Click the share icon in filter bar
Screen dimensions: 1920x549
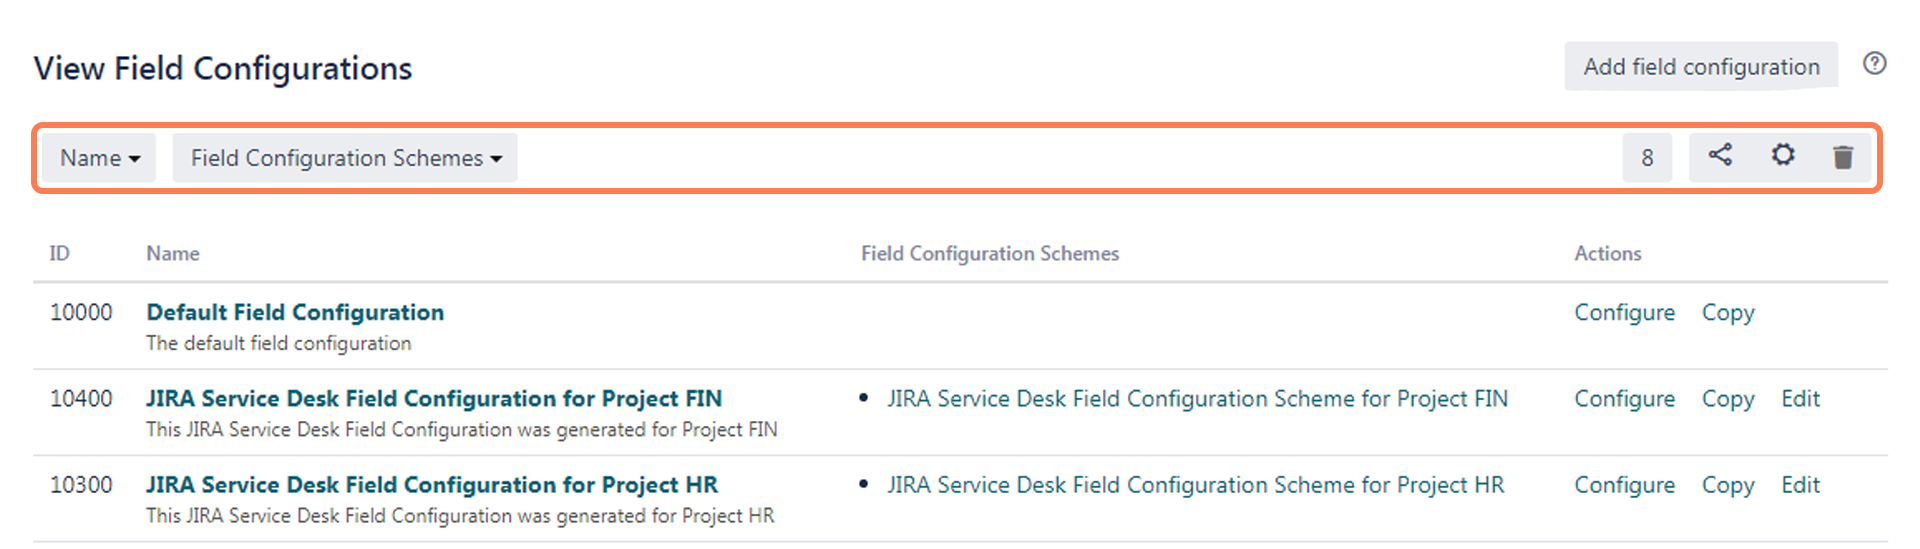point(1720,156)
